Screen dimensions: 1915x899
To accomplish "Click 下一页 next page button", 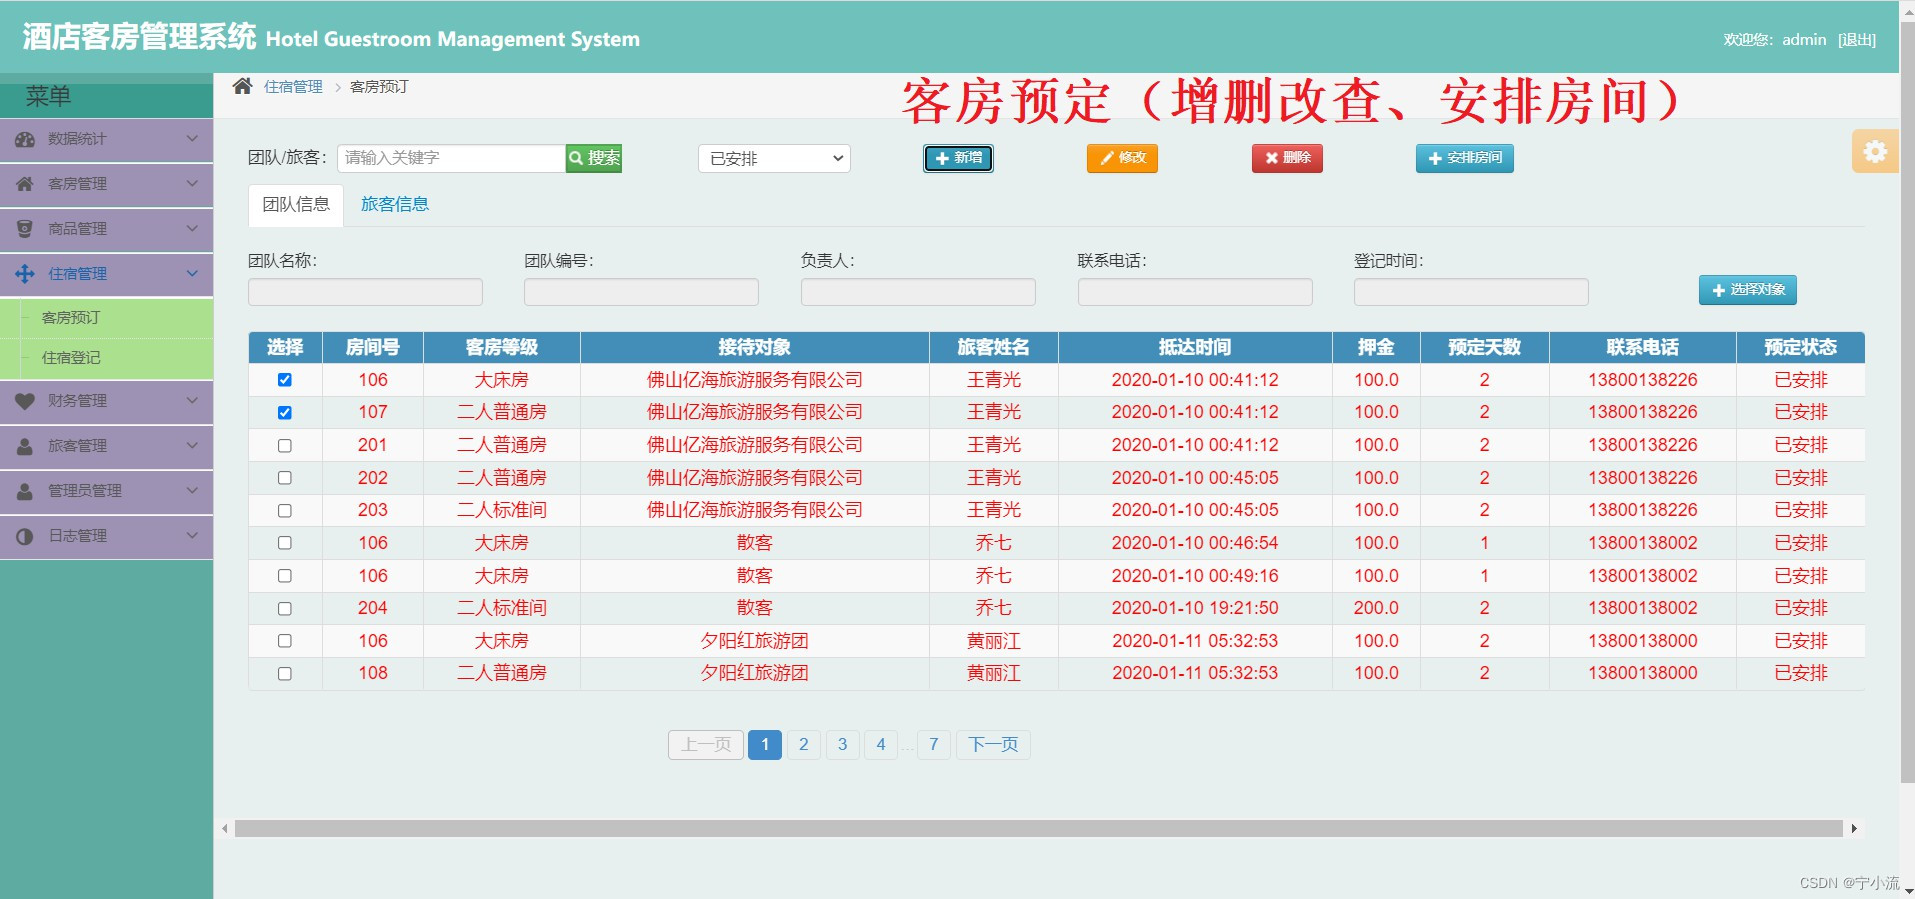I will tap(993, 744).
